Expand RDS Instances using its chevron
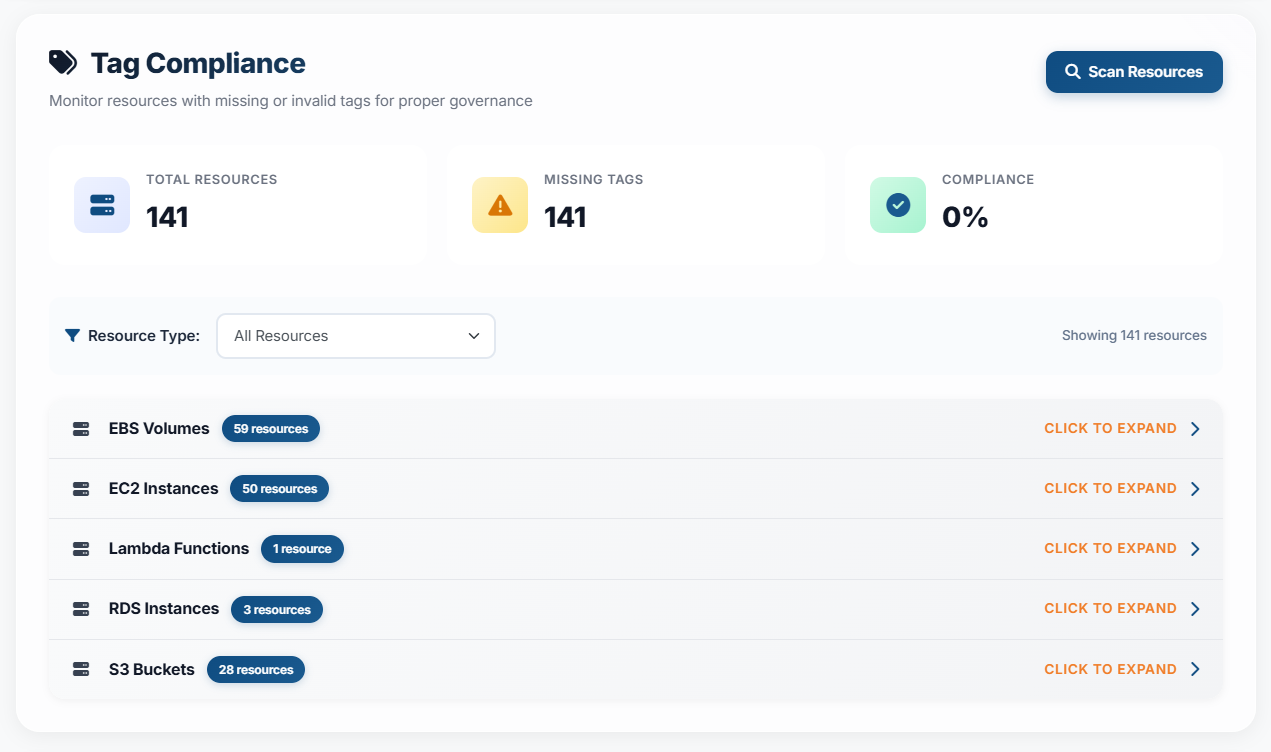Viewport: 1271px width, 752px height. [1195, 609]
